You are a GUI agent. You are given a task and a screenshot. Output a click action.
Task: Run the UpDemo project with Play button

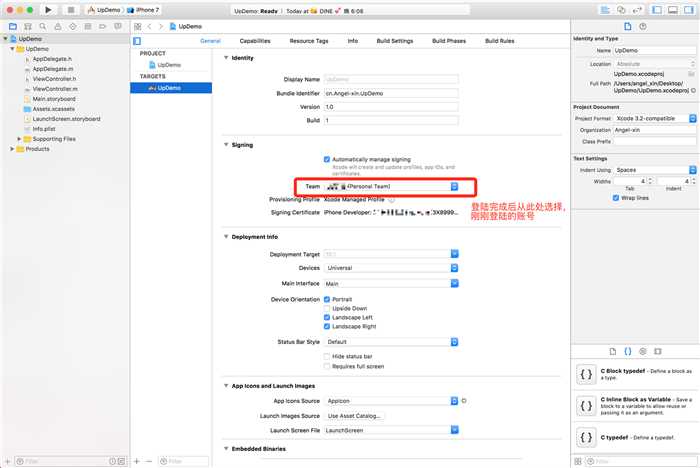48,10
